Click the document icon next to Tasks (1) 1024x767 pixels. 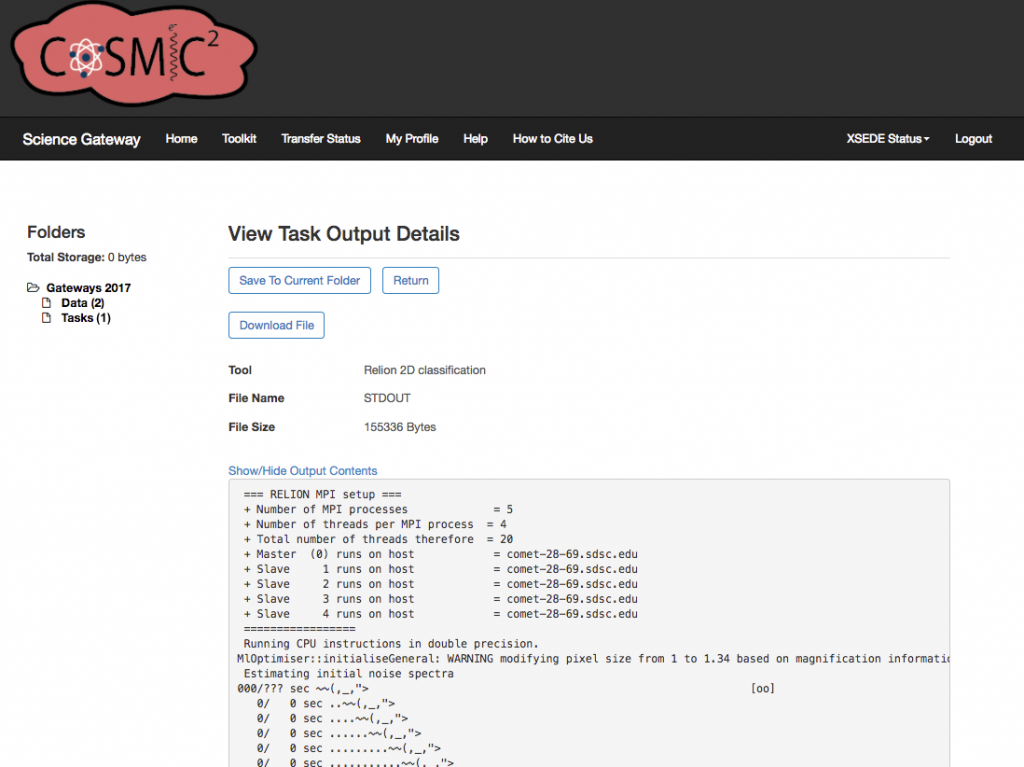tap(46, 317)
